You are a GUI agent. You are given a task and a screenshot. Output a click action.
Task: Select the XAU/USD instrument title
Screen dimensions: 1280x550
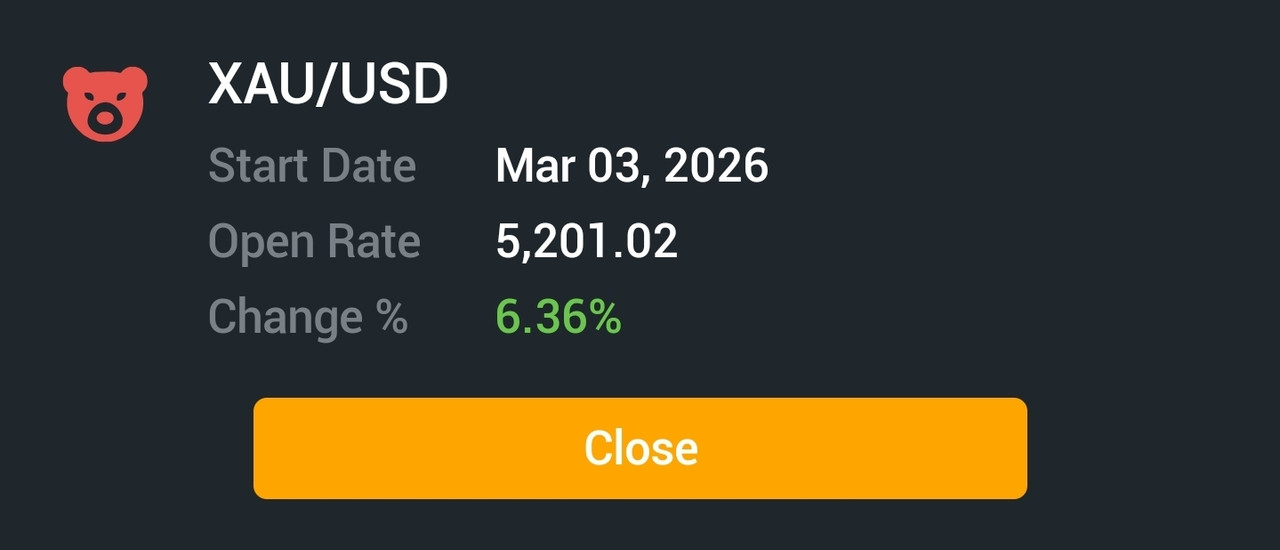click(x=328, y=86)
